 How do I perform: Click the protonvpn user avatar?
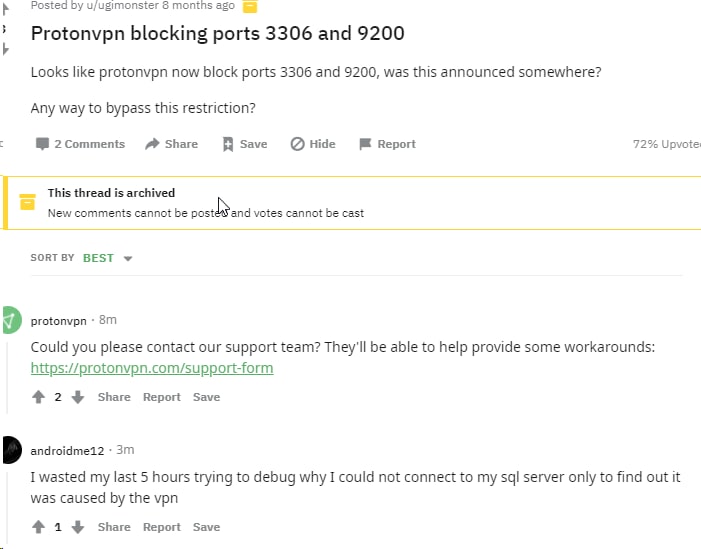click(9, 321)
